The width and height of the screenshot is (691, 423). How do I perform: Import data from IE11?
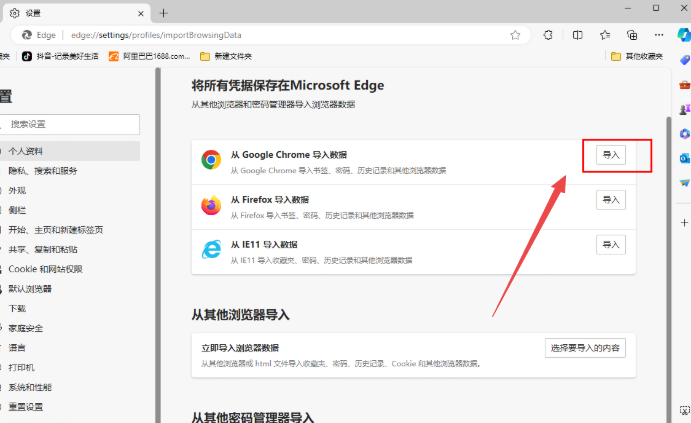[611, 245]
